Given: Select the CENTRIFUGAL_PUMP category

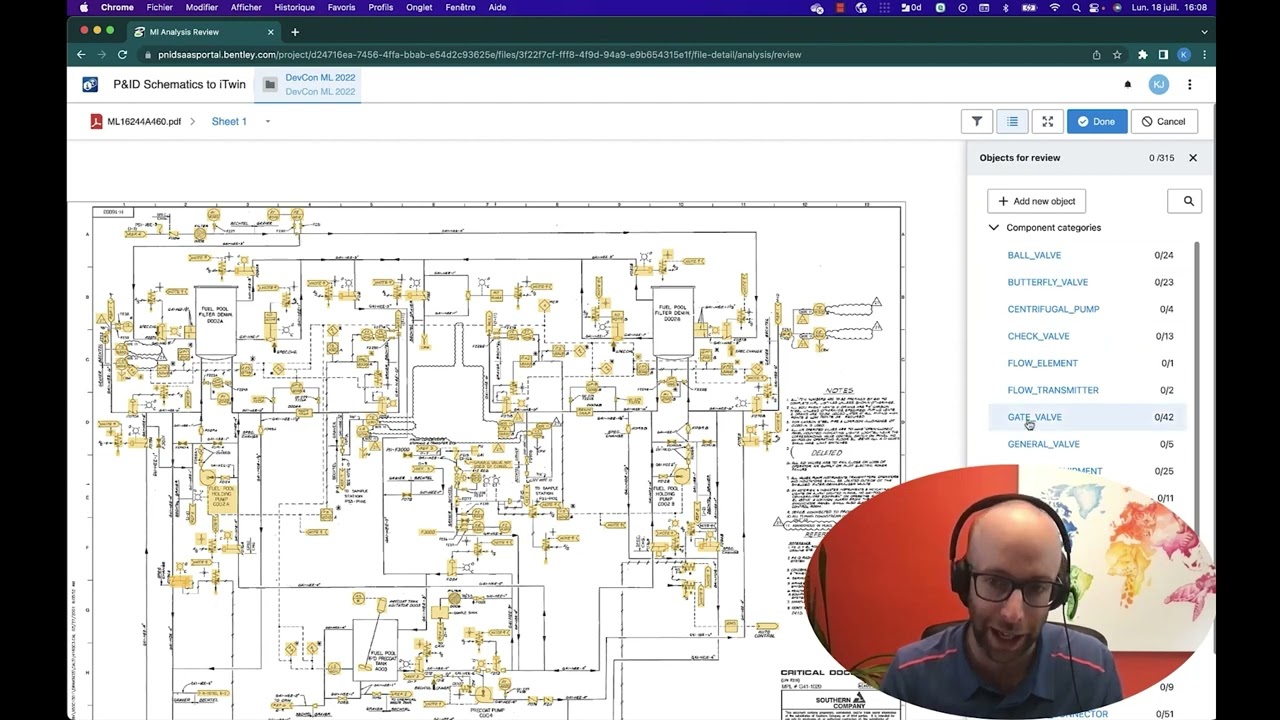Looking at the screenshot, I should point(1053,309).
